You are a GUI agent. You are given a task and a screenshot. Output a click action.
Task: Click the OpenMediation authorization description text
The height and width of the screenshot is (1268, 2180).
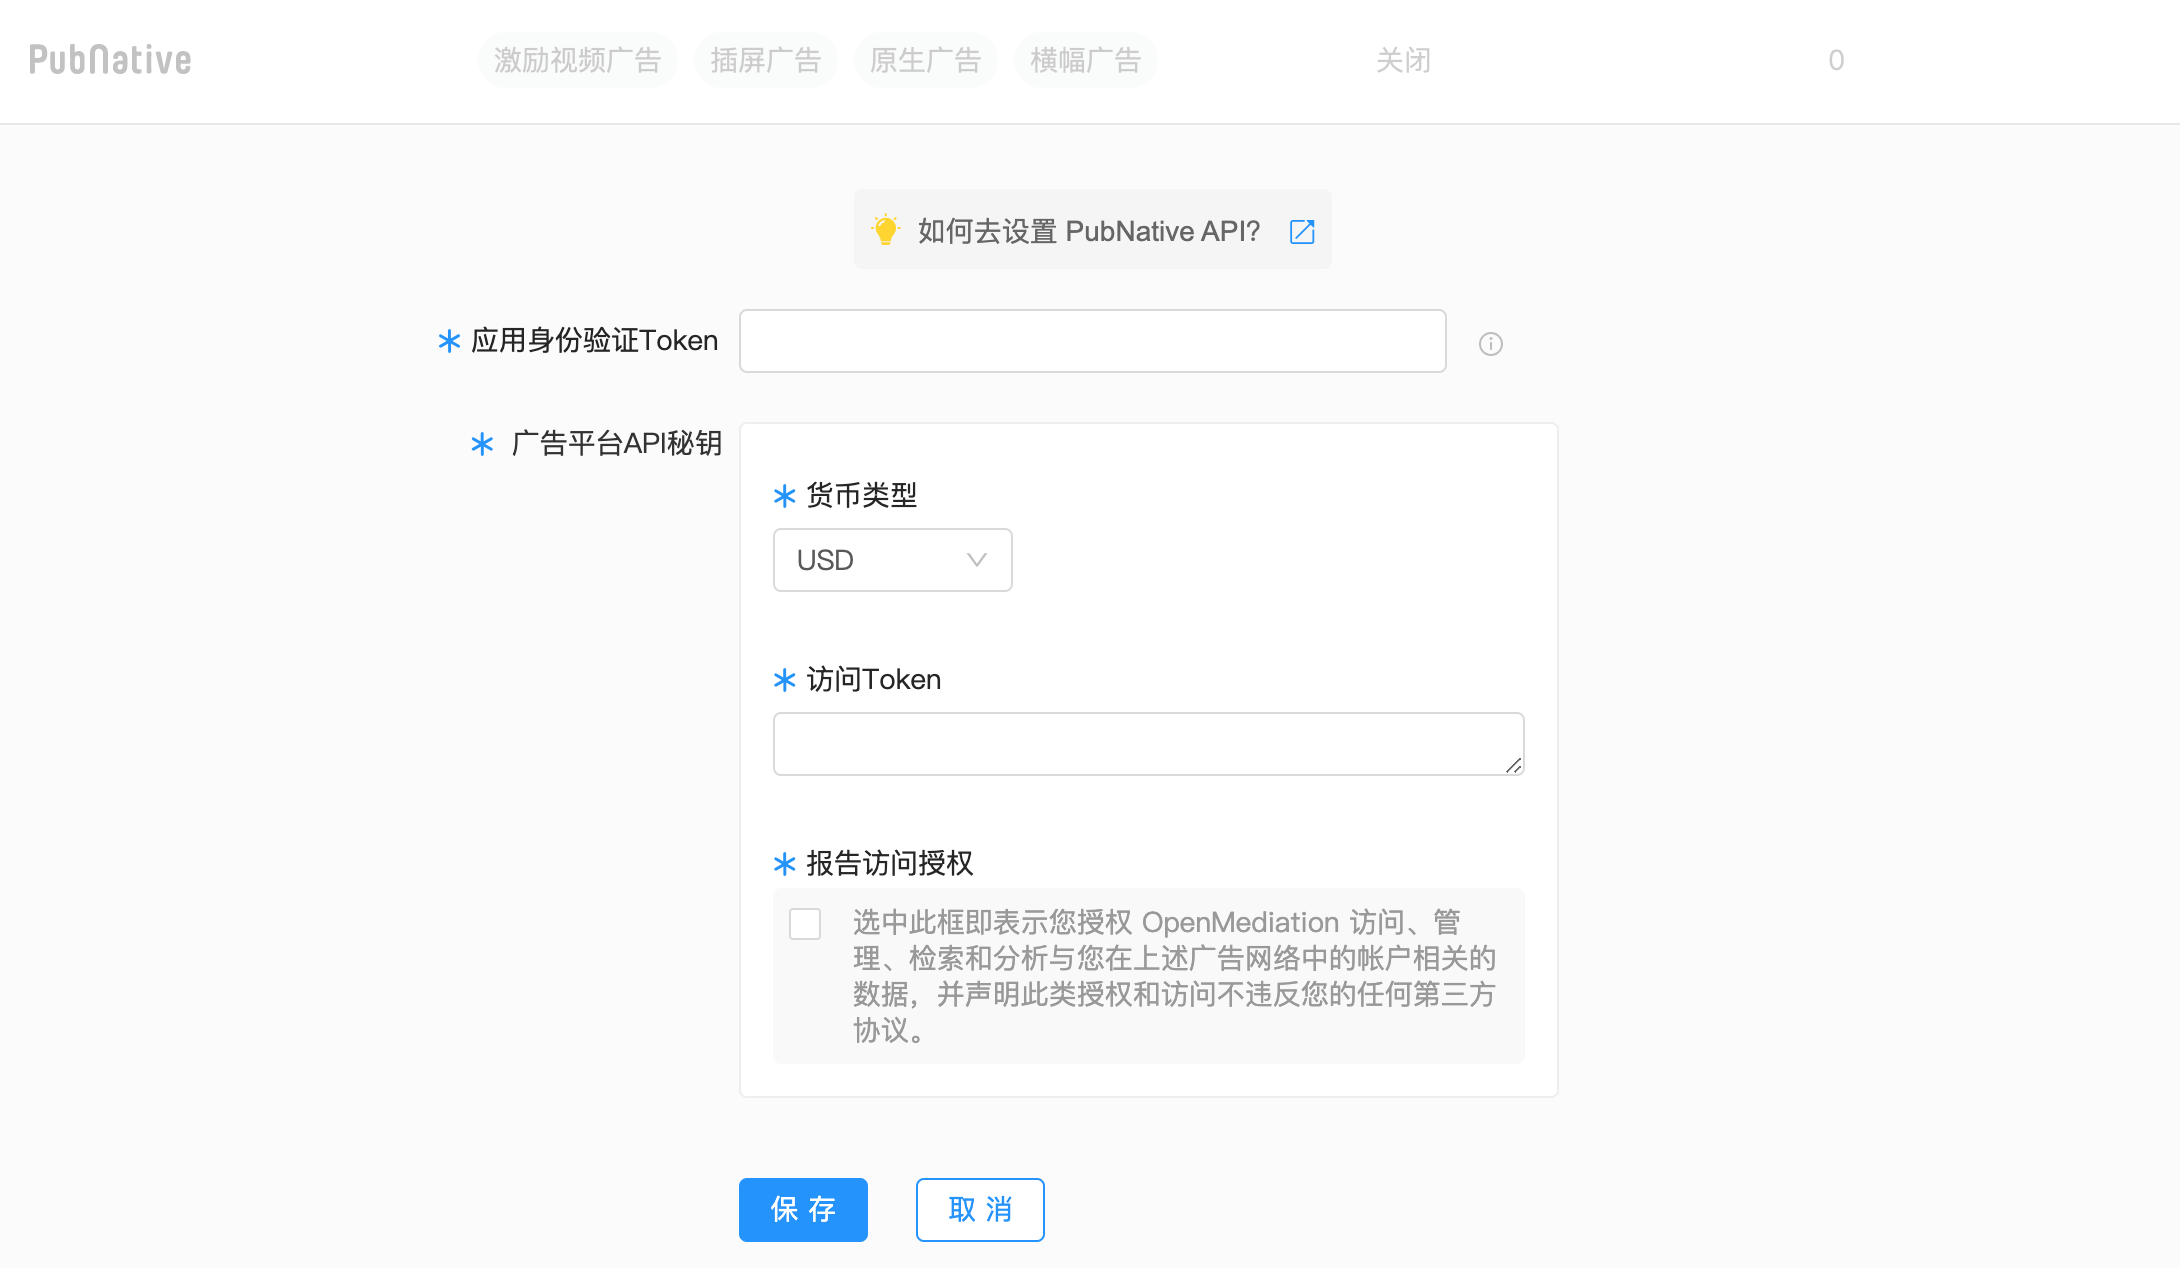tap(1174, 976)
